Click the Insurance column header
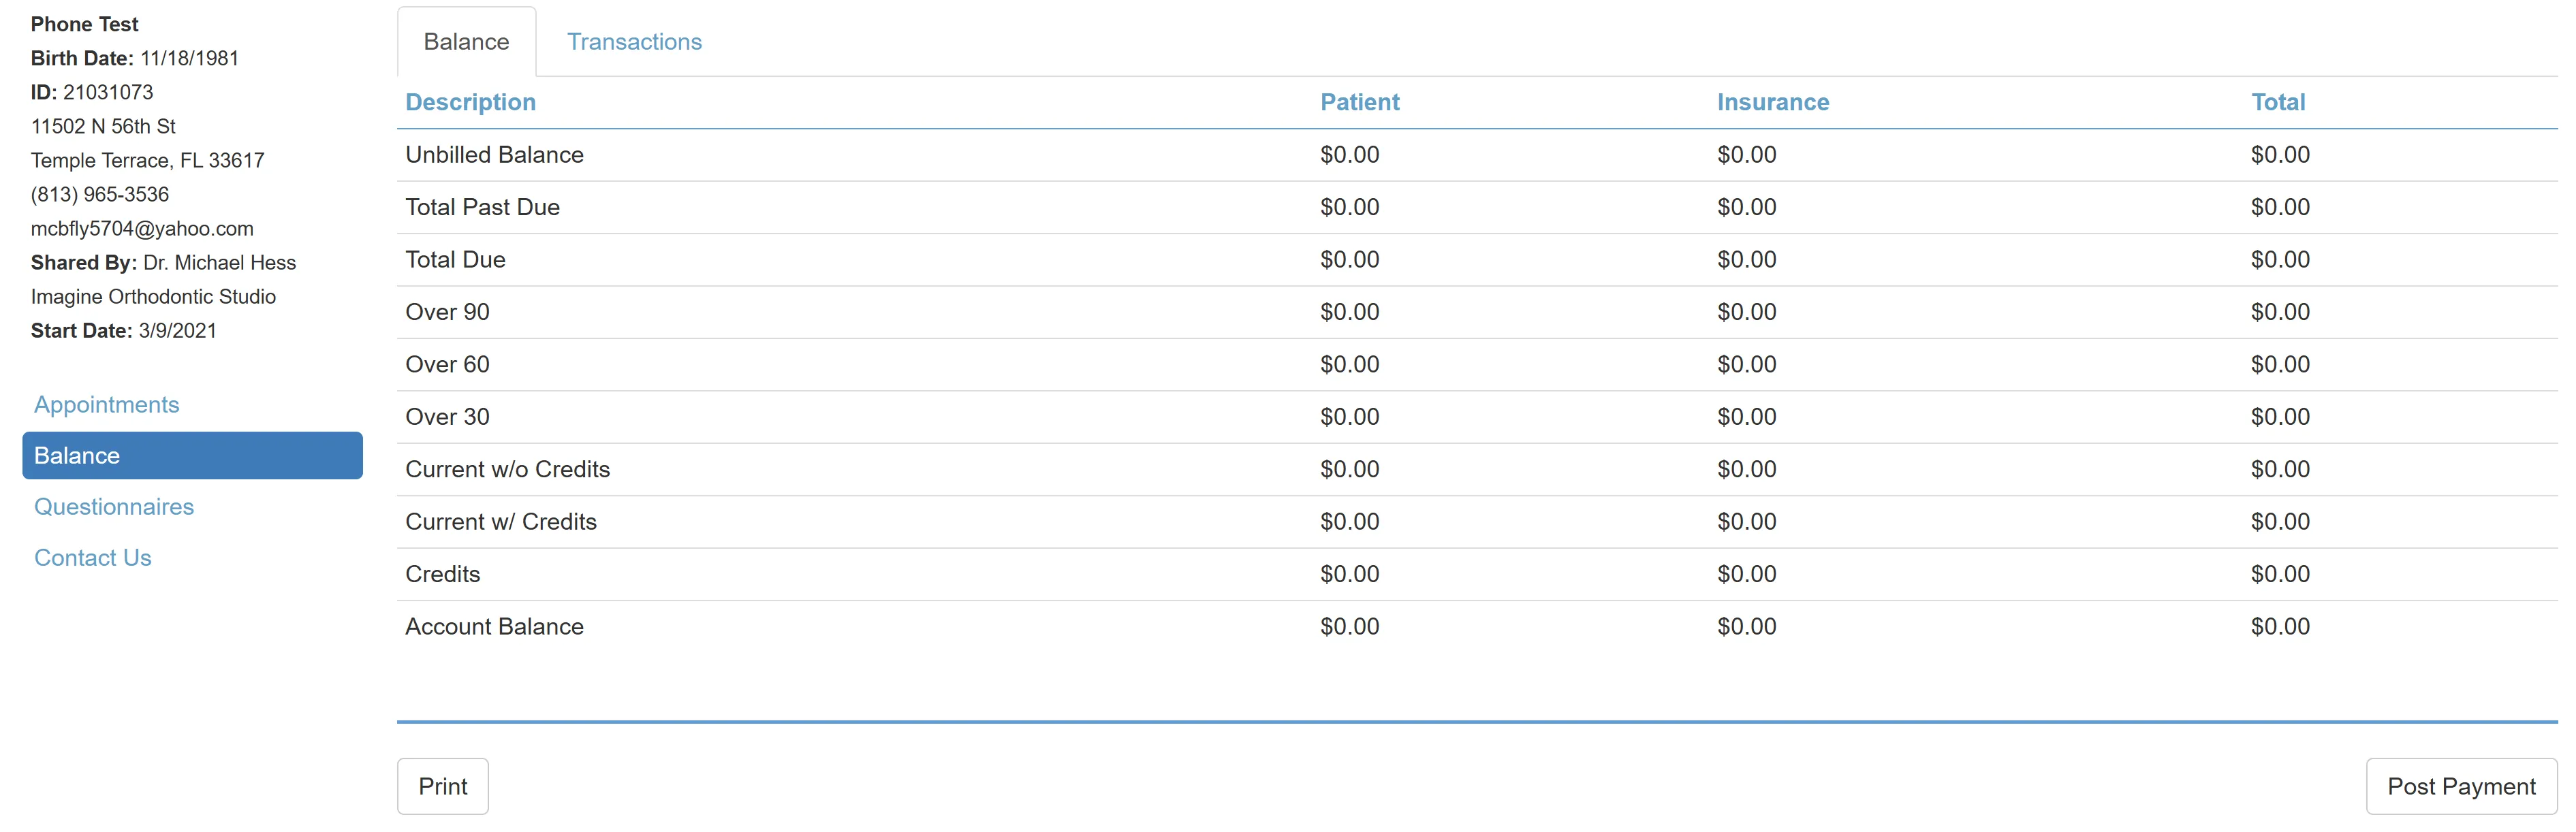 pos(1772,102)
